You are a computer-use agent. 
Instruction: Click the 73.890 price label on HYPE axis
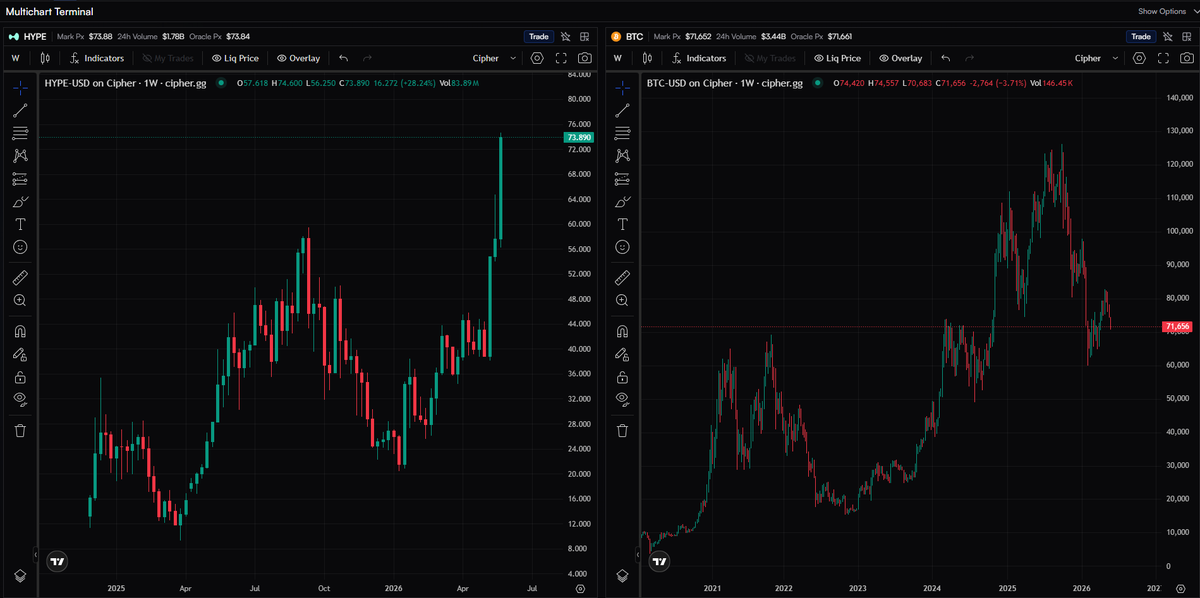[579, 137]
